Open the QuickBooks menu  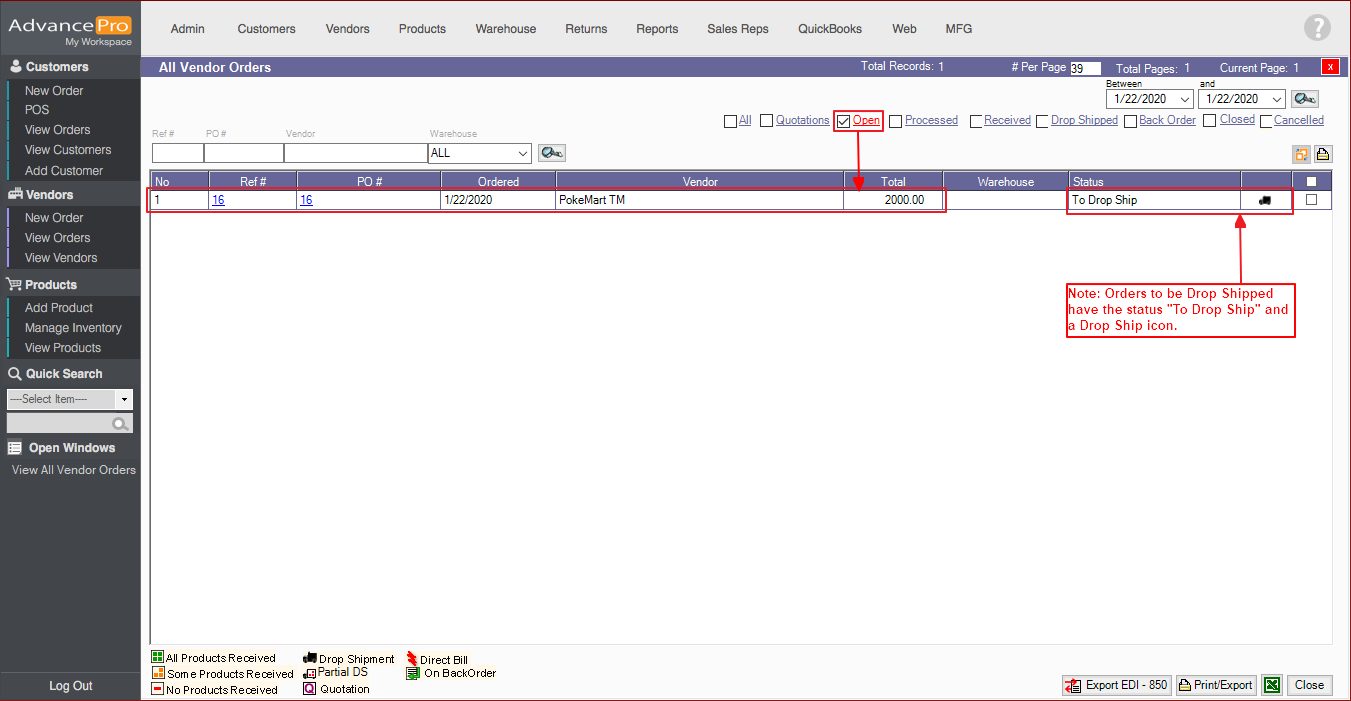point(829,29)
